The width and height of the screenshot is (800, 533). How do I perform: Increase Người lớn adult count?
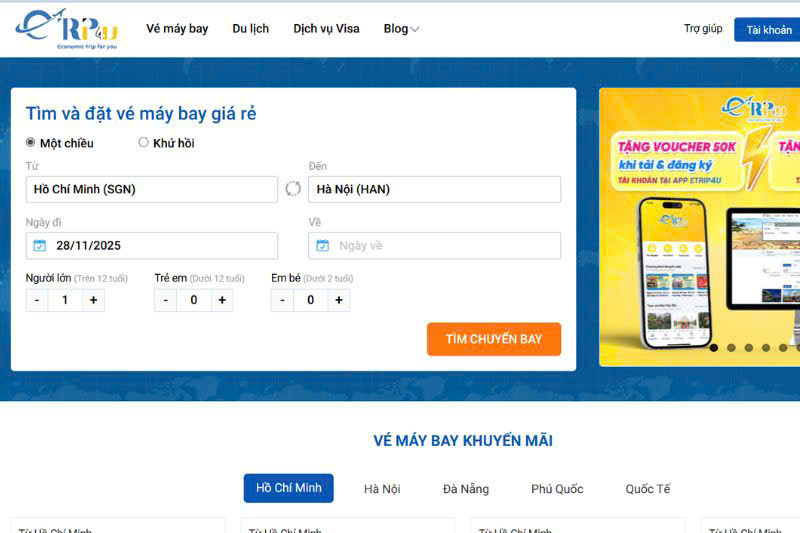[x=93, y=300]
